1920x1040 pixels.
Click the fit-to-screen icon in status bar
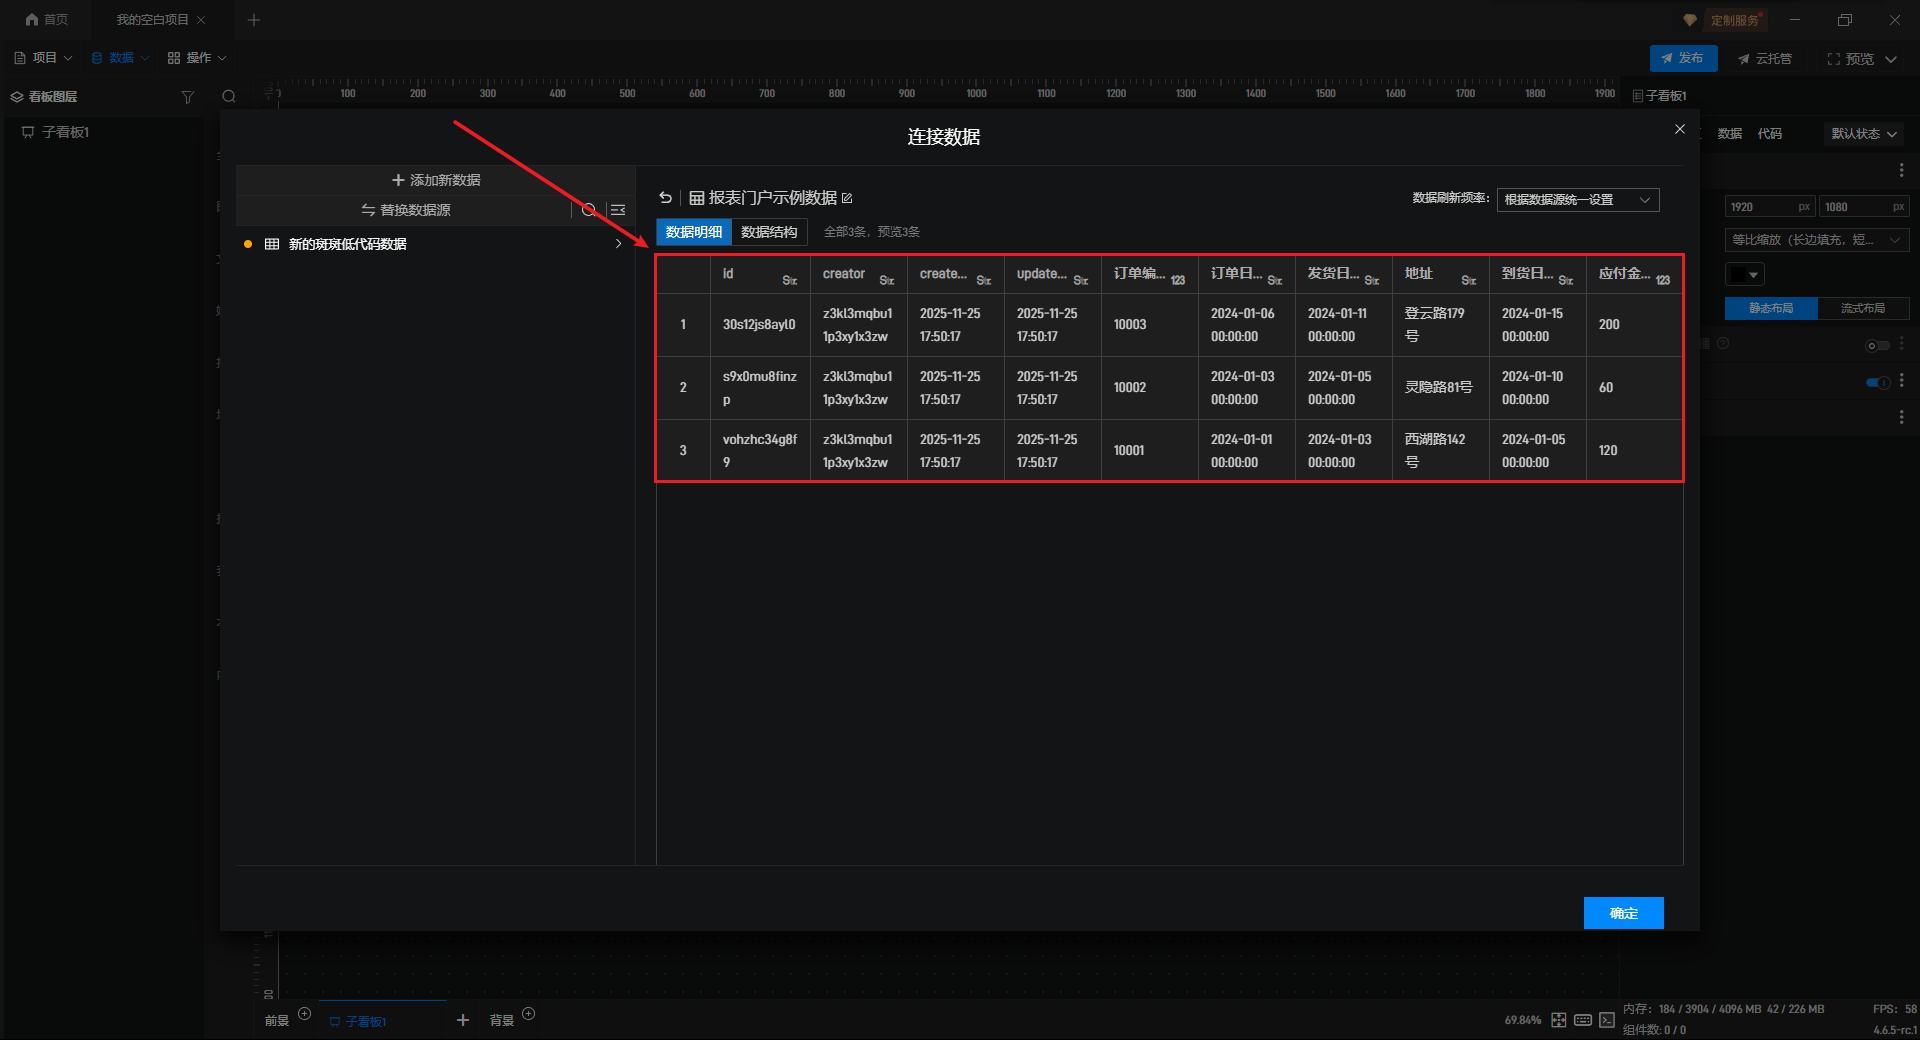coord(1558,1020)
